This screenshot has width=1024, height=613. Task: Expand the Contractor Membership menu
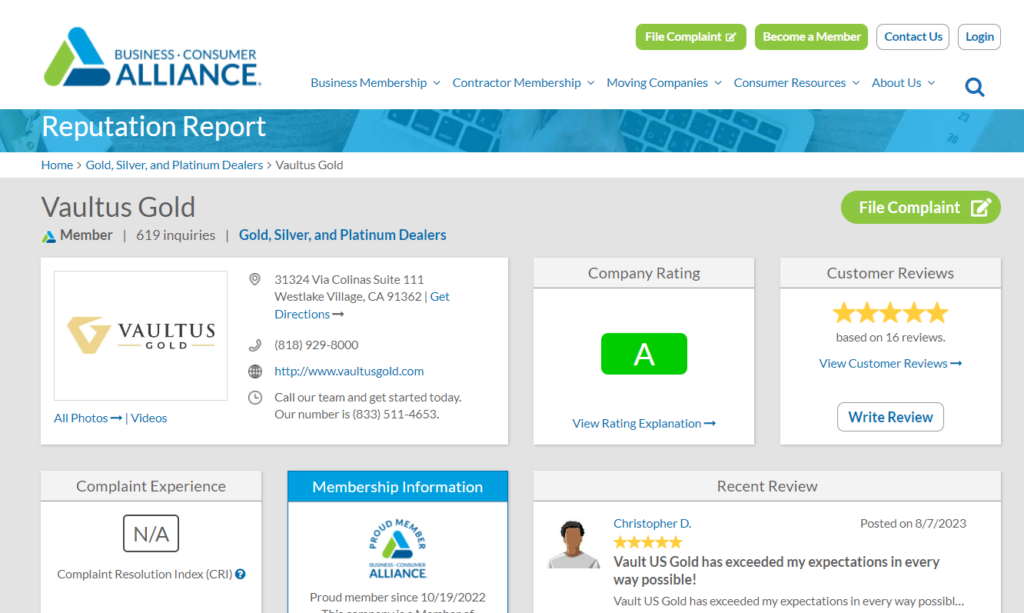point(523,83)
